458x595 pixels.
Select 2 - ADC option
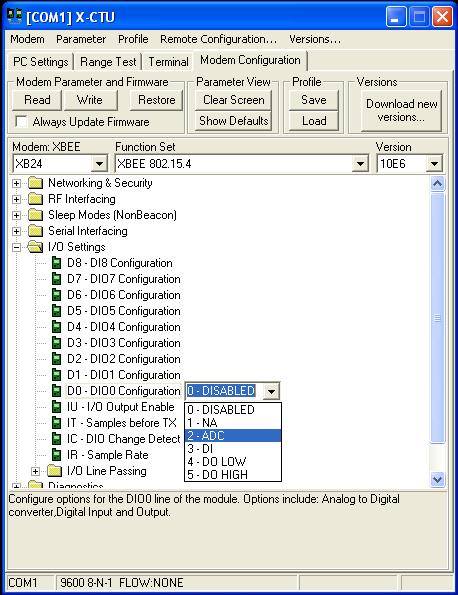[233, 436]
